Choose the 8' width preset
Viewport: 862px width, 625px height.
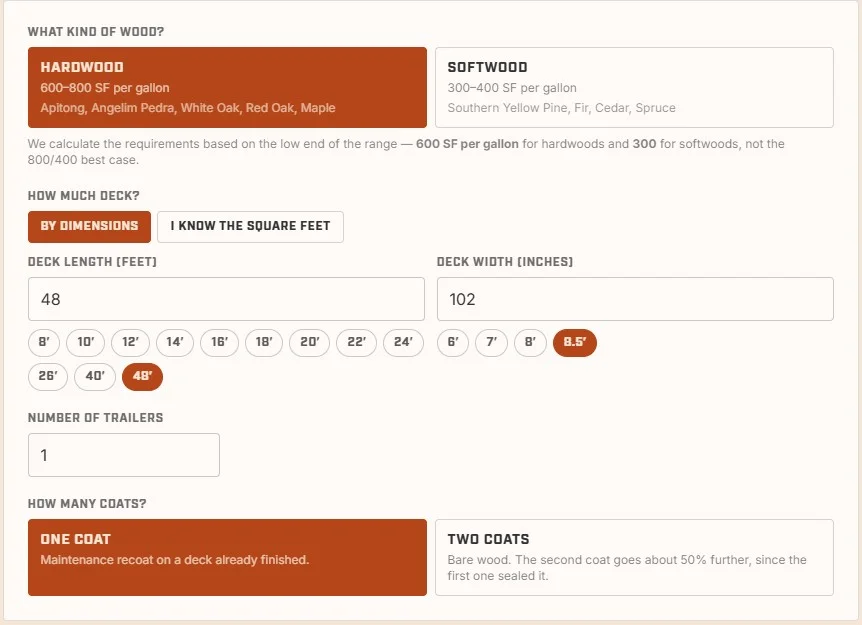coord(530,342)
